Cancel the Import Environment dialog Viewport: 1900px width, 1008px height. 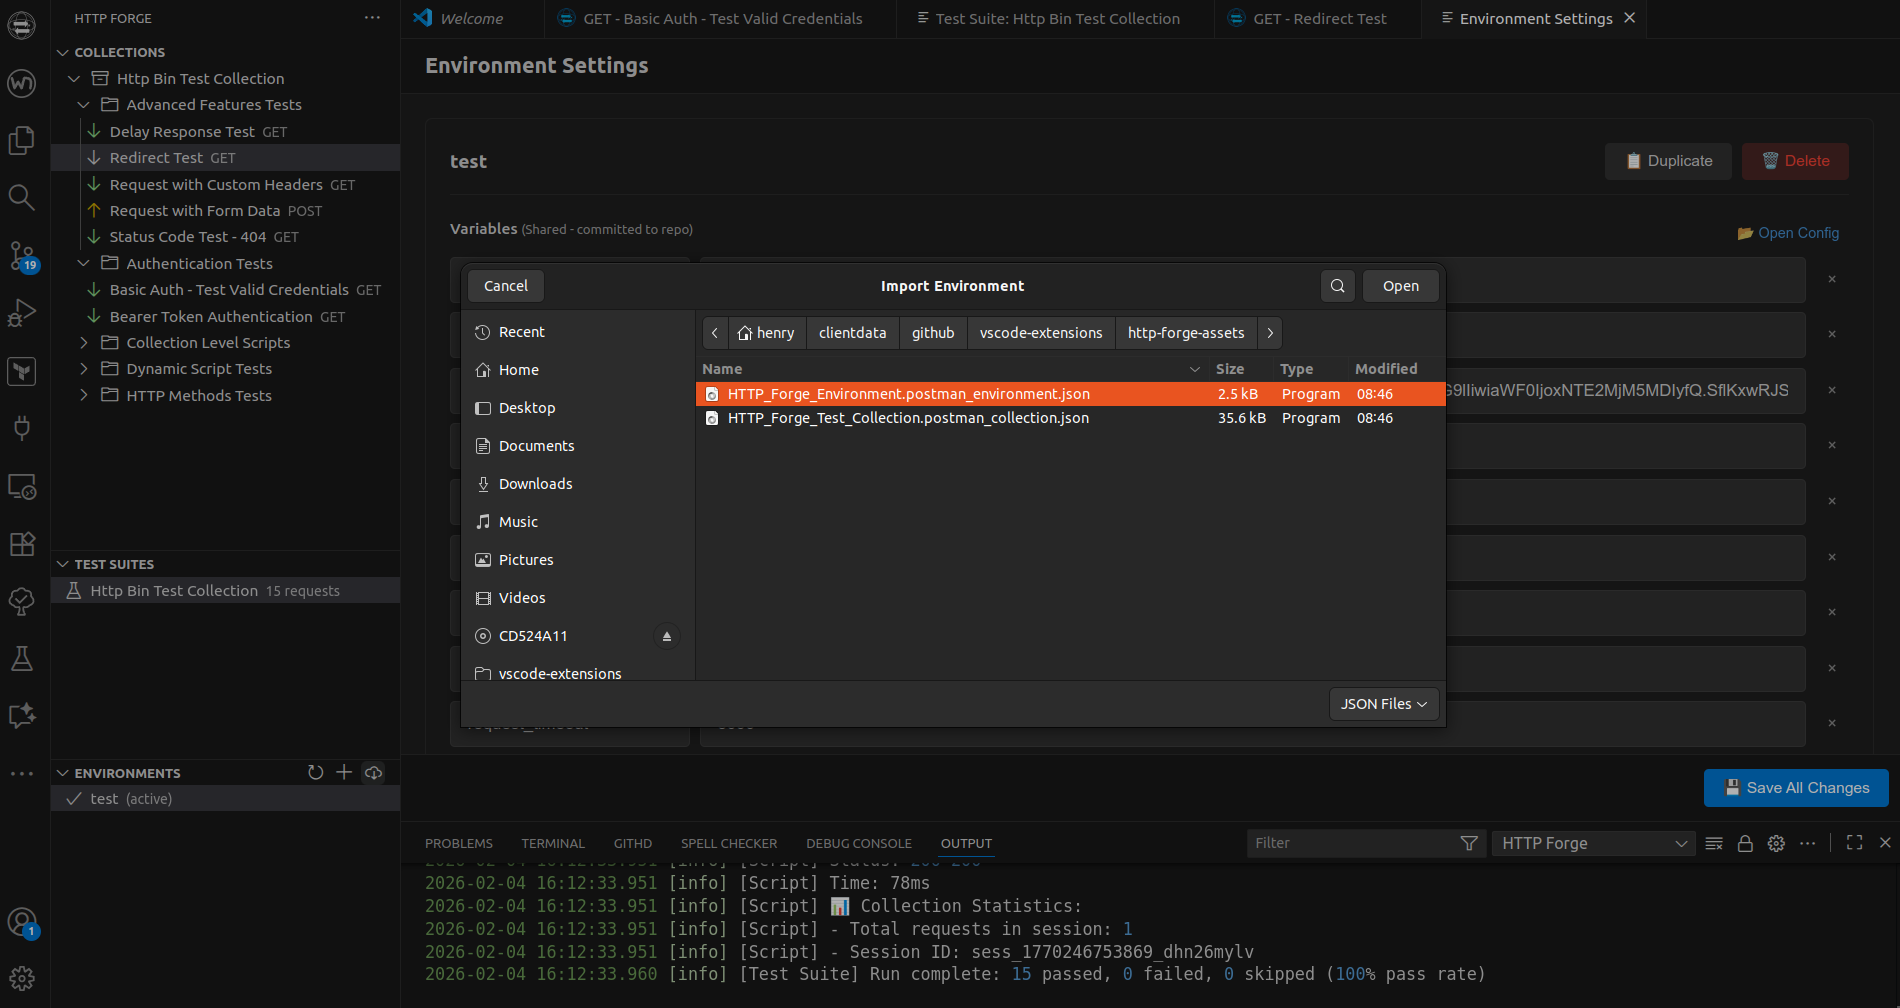[505, 286]
